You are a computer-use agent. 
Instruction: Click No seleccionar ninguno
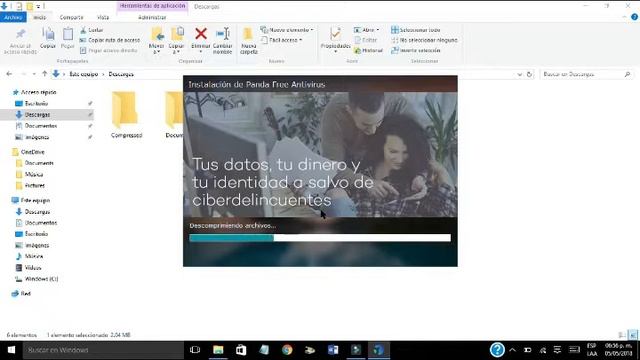[x=424, y=40]
